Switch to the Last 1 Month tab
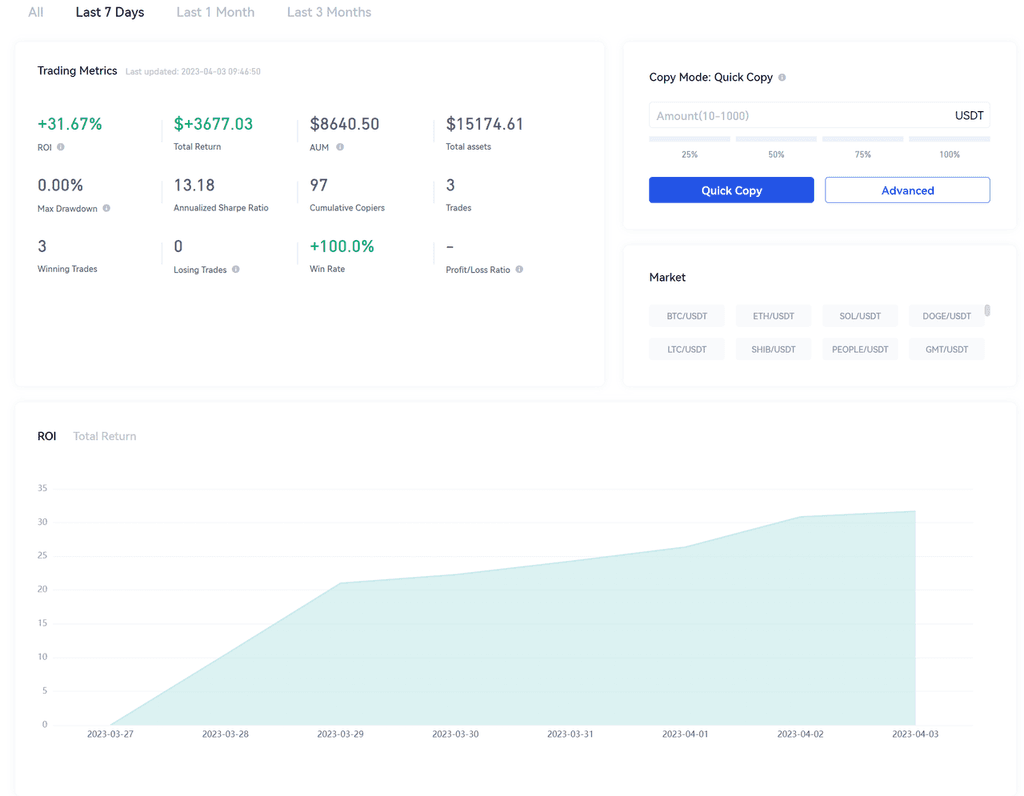The height and width of the screenshot is (796, 1024). tap(215, 12)
